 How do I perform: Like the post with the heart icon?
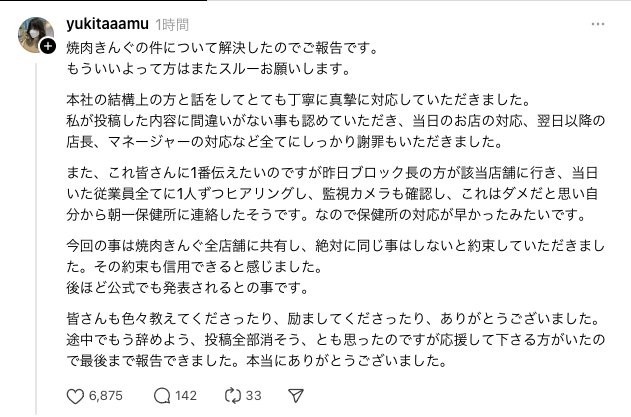pyautogui.click(x=76, y=395)
